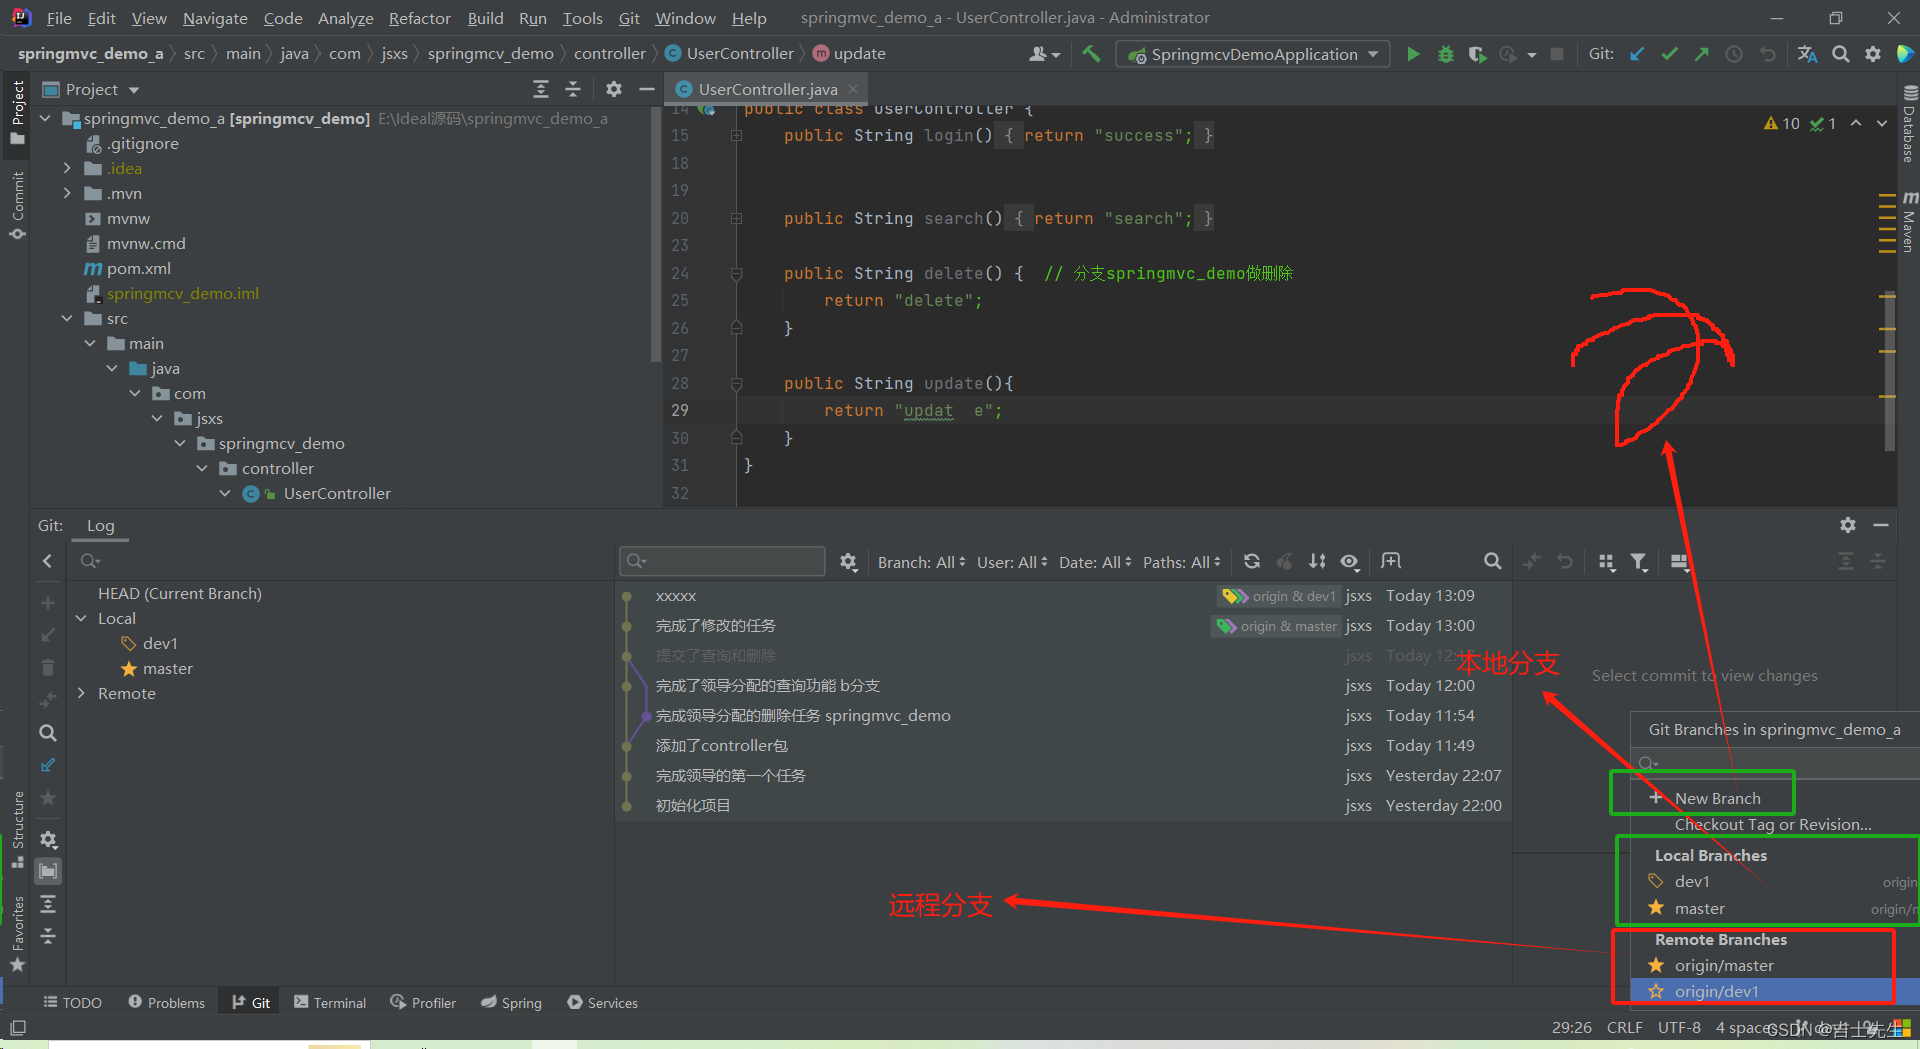Push commits with Git green arrow icon
1920x1049 pixels.
tap(1701, 54)
